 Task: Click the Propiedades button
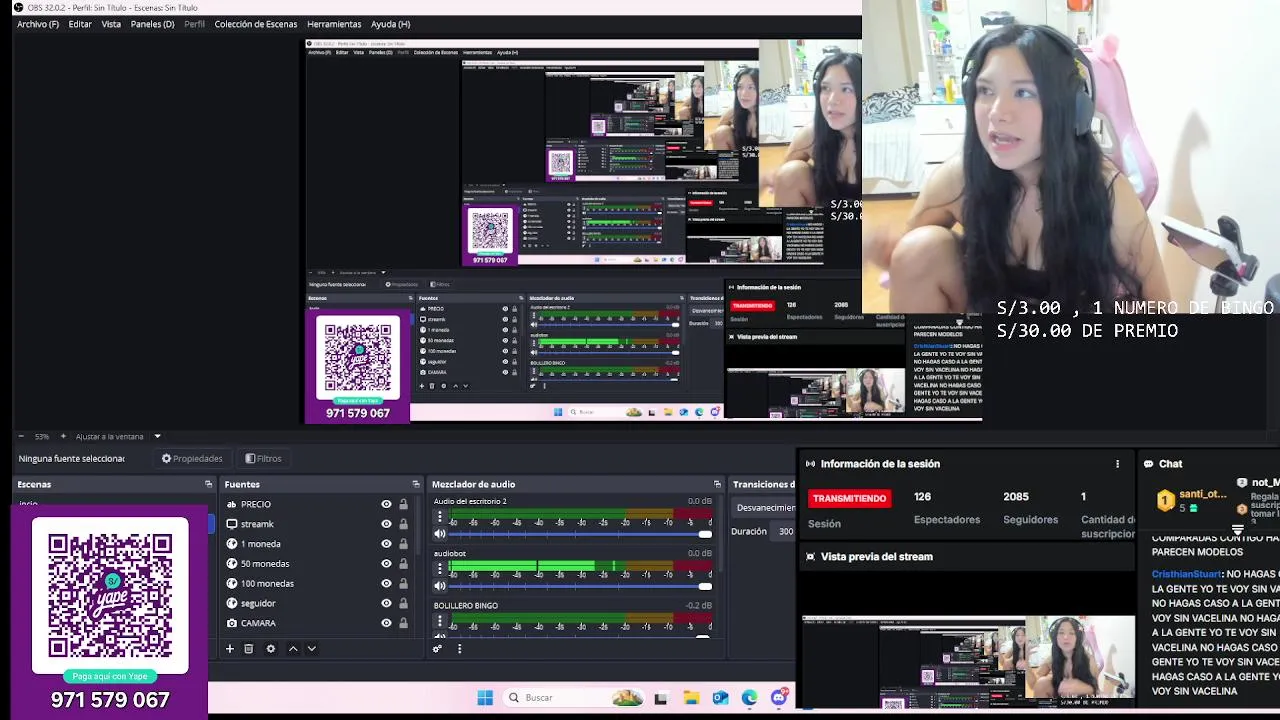click(x=192, y=458)
